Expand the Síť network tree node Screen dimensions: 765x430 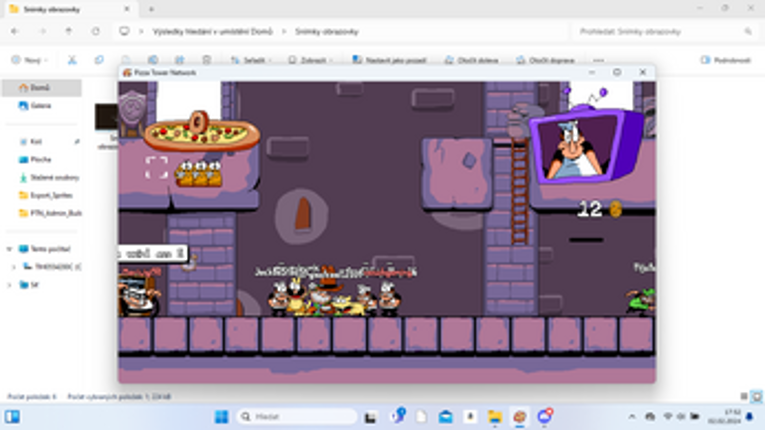9,285
